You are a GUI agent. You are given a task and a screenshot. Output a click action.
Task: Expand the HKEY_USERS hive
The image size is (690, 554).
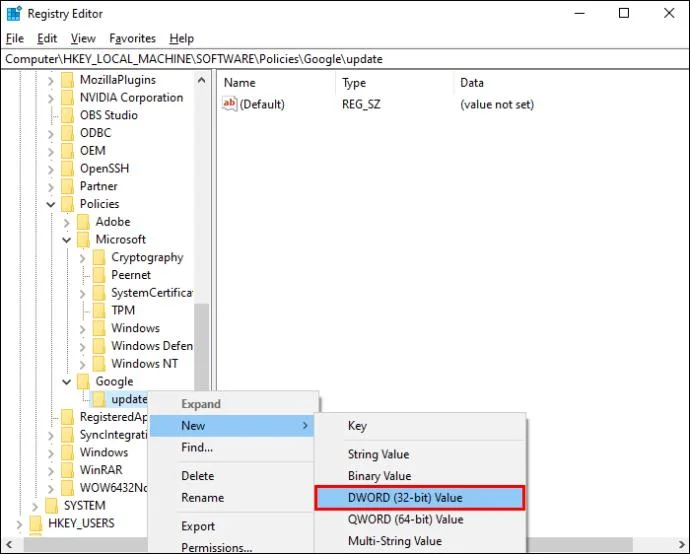[x=19, y=524]
